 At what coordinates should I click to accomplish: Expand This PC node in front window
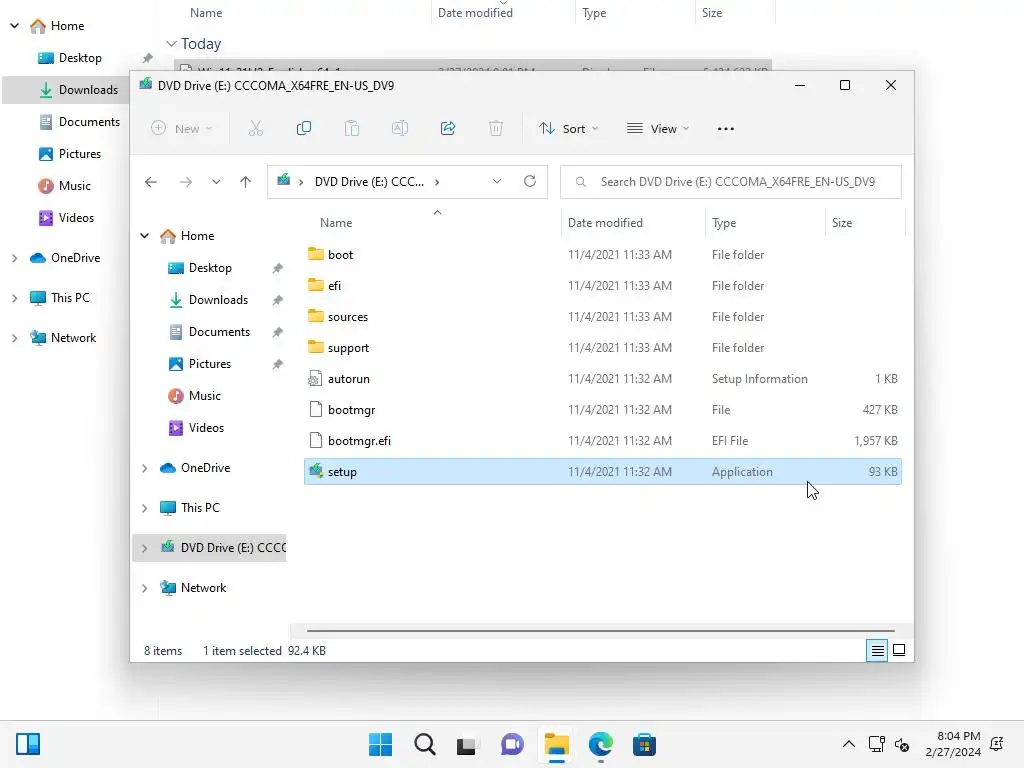point(144,507)
